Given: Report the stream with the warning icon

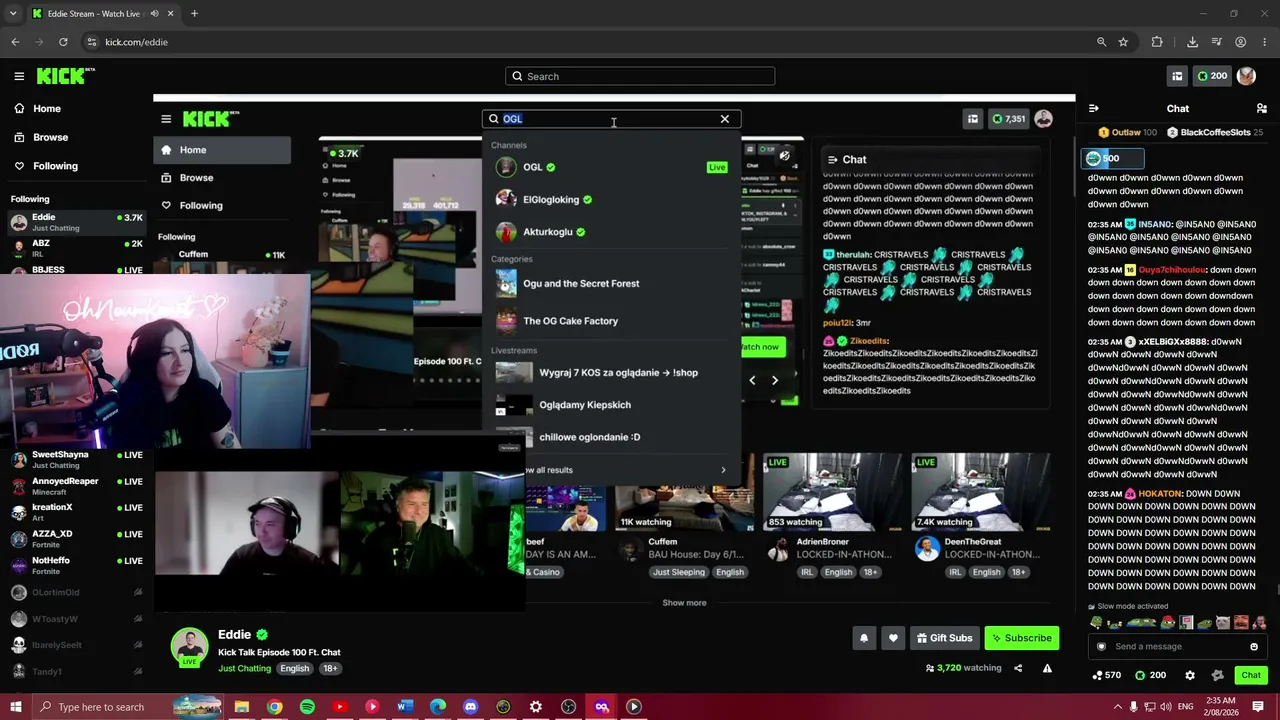Looking at the screenshot, I should coord(1047,668).
